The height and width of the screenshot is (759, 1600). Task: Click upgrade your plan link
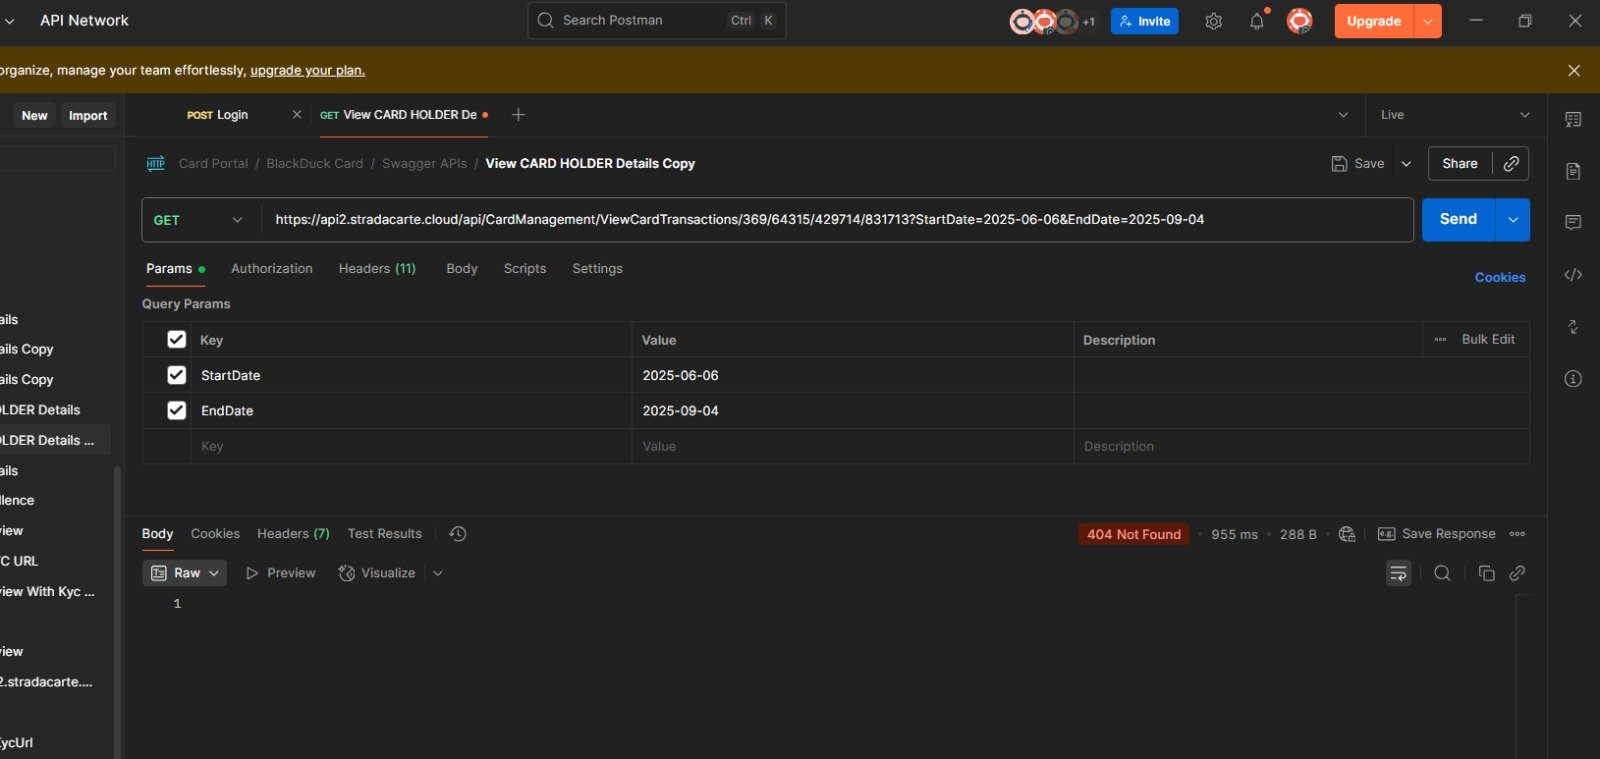pyautogui.click(x=308, y=70)
